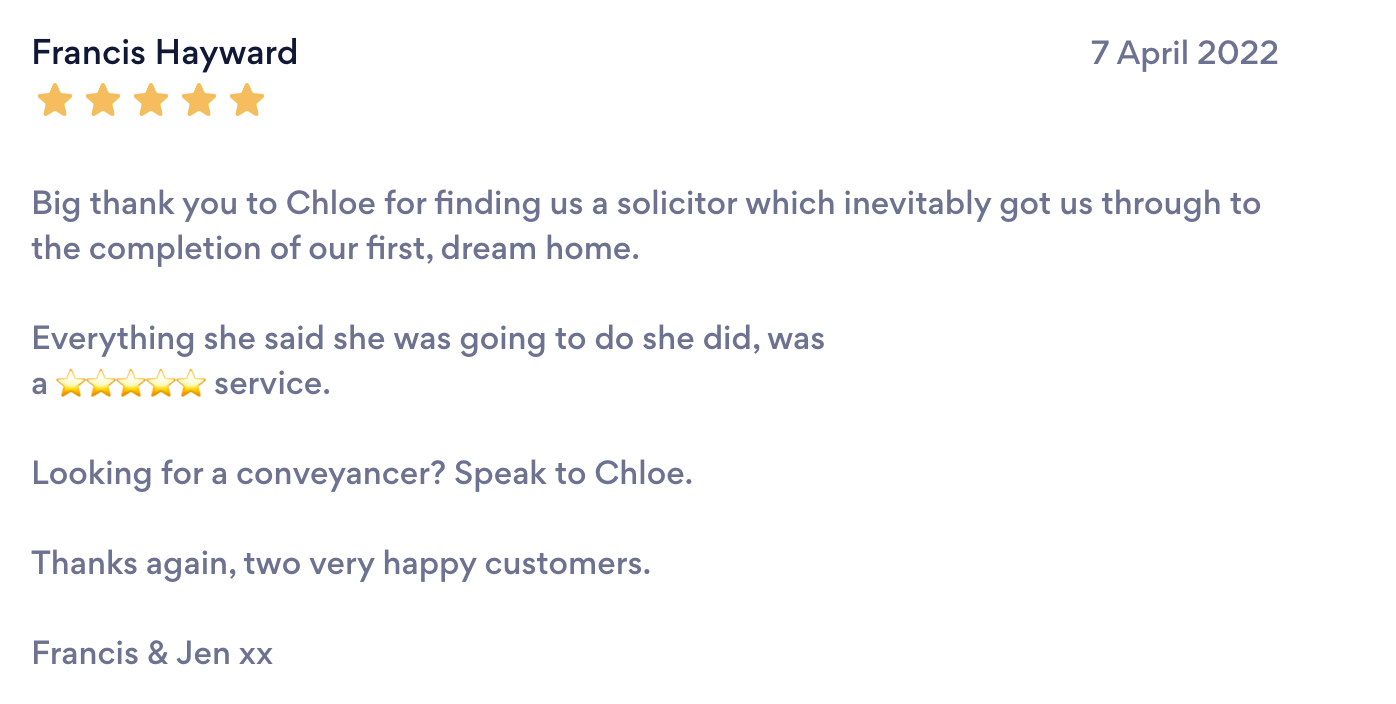The image size is (1396, 704).
Task: Click the 'Francis & Jen xx' signature
Action: pos(152,654)
